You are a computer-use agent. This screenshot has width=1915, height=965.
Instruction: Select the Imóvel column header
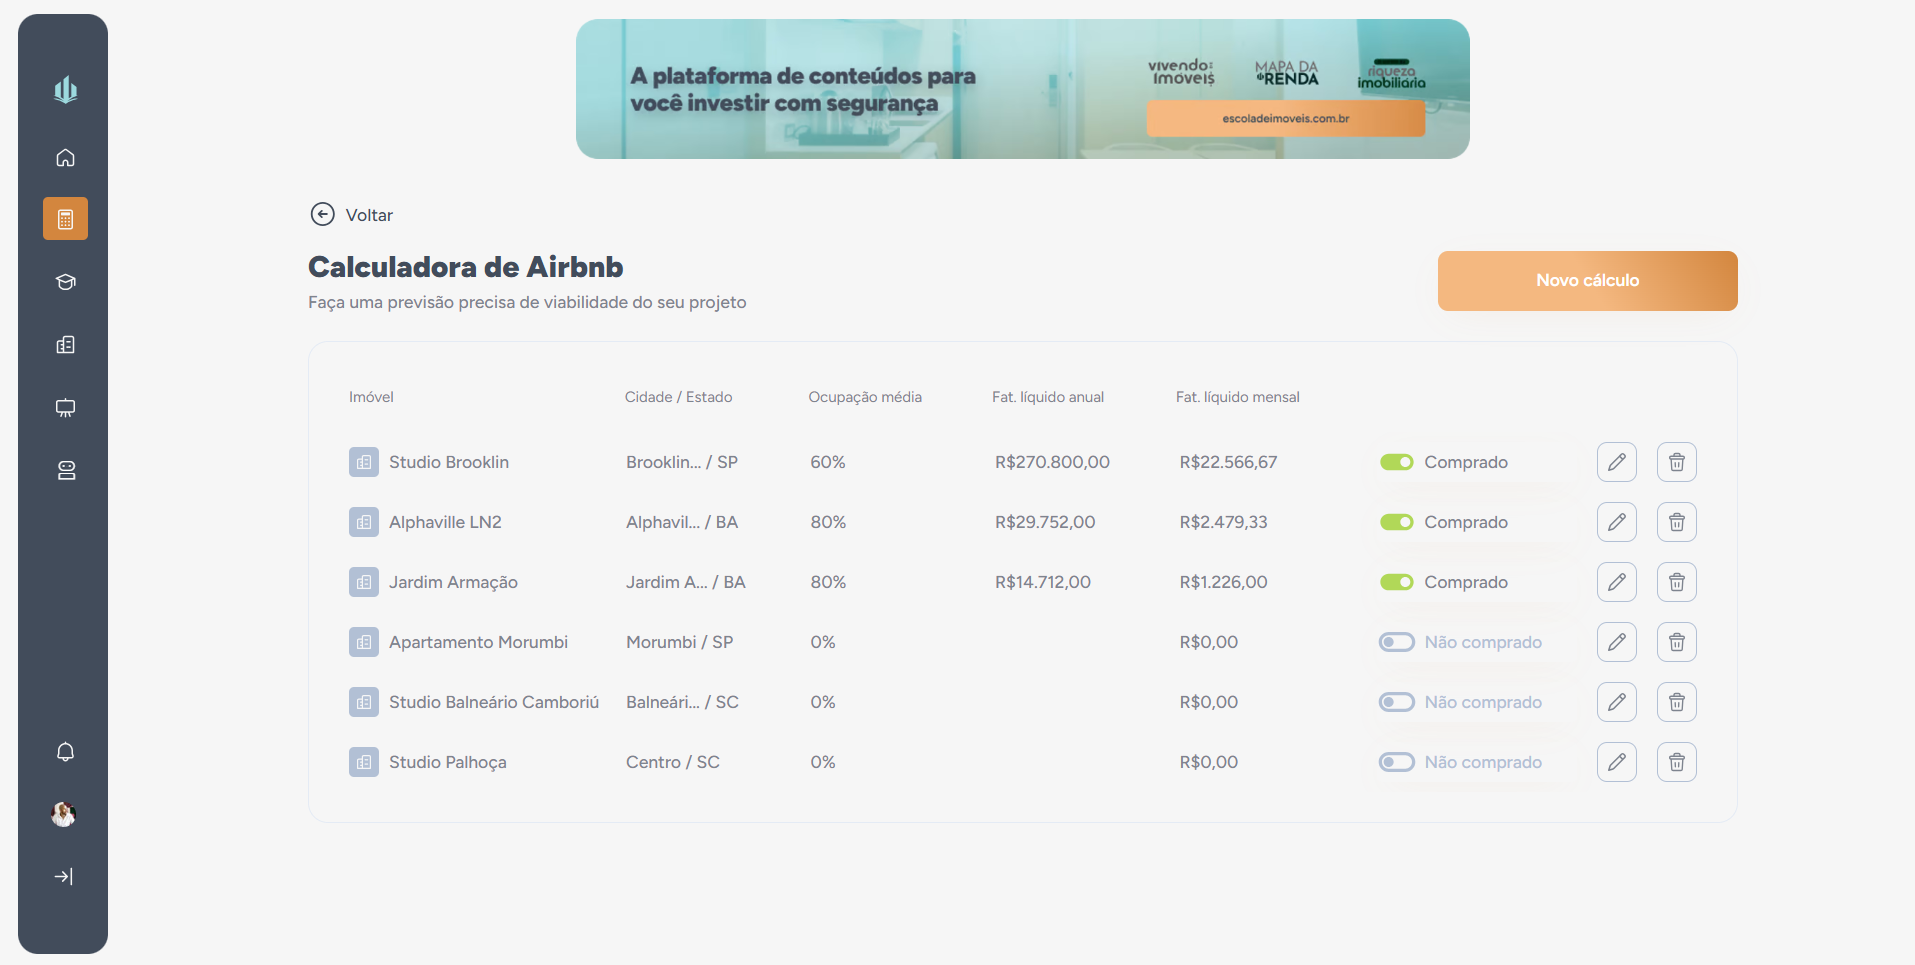(371, 396)
